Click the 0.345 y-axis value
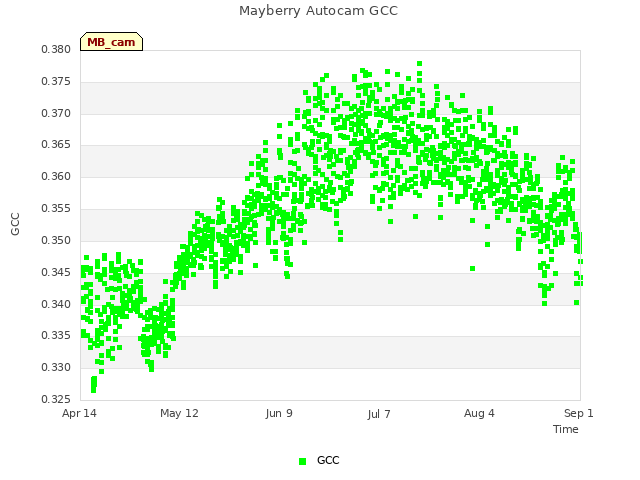Screen dimensions: 640x480 [x=56, y=272]
